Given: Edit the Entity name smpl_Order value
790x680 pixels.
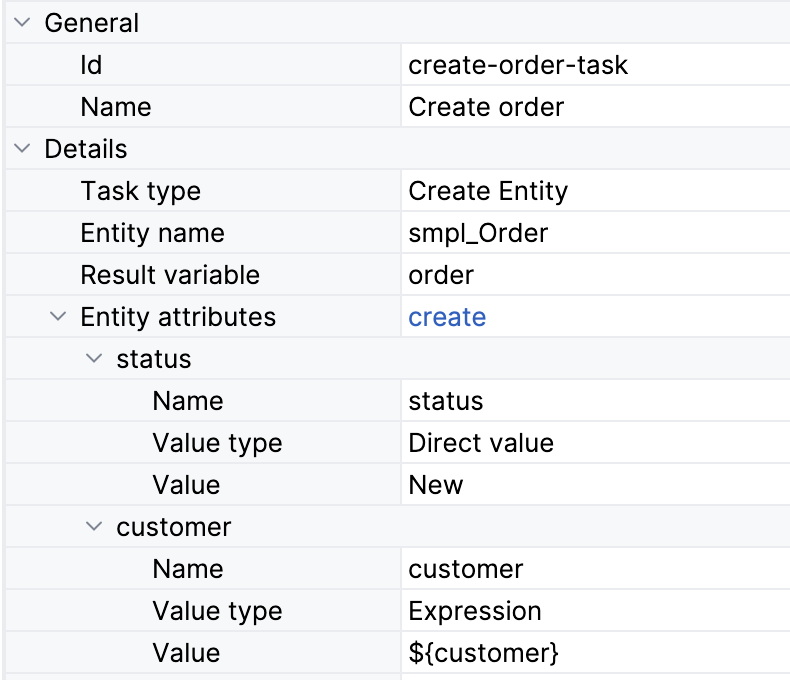Looking at the screenshot, I should (478, 234).
